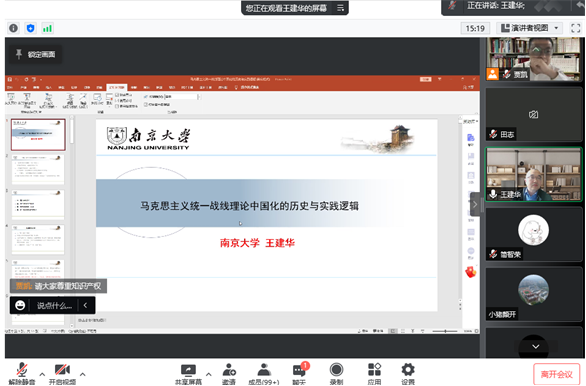Start 录制 recording
The height and width of the screenshot is (386, 586).
336,373
